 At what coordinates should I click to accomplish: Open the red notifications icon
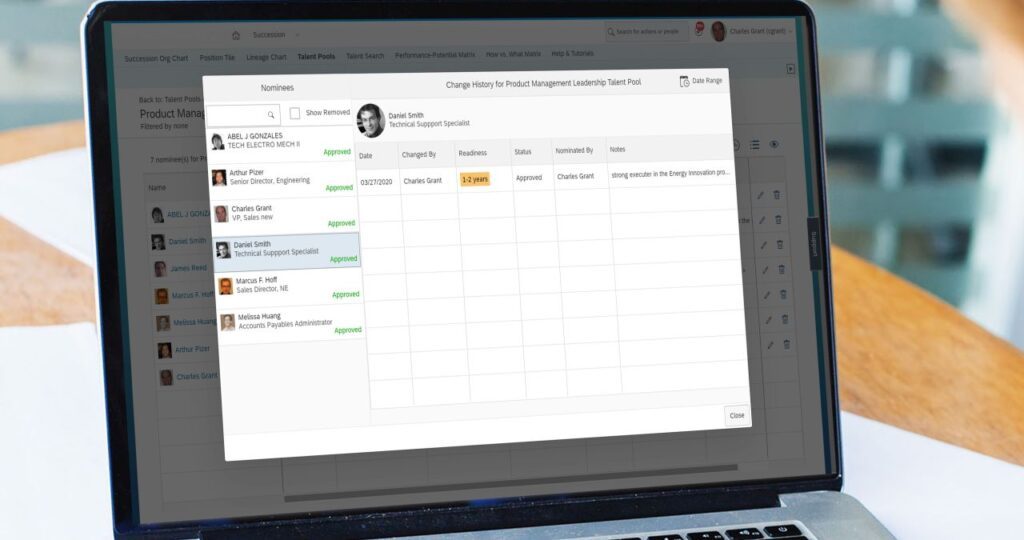(x=700, y=30)
